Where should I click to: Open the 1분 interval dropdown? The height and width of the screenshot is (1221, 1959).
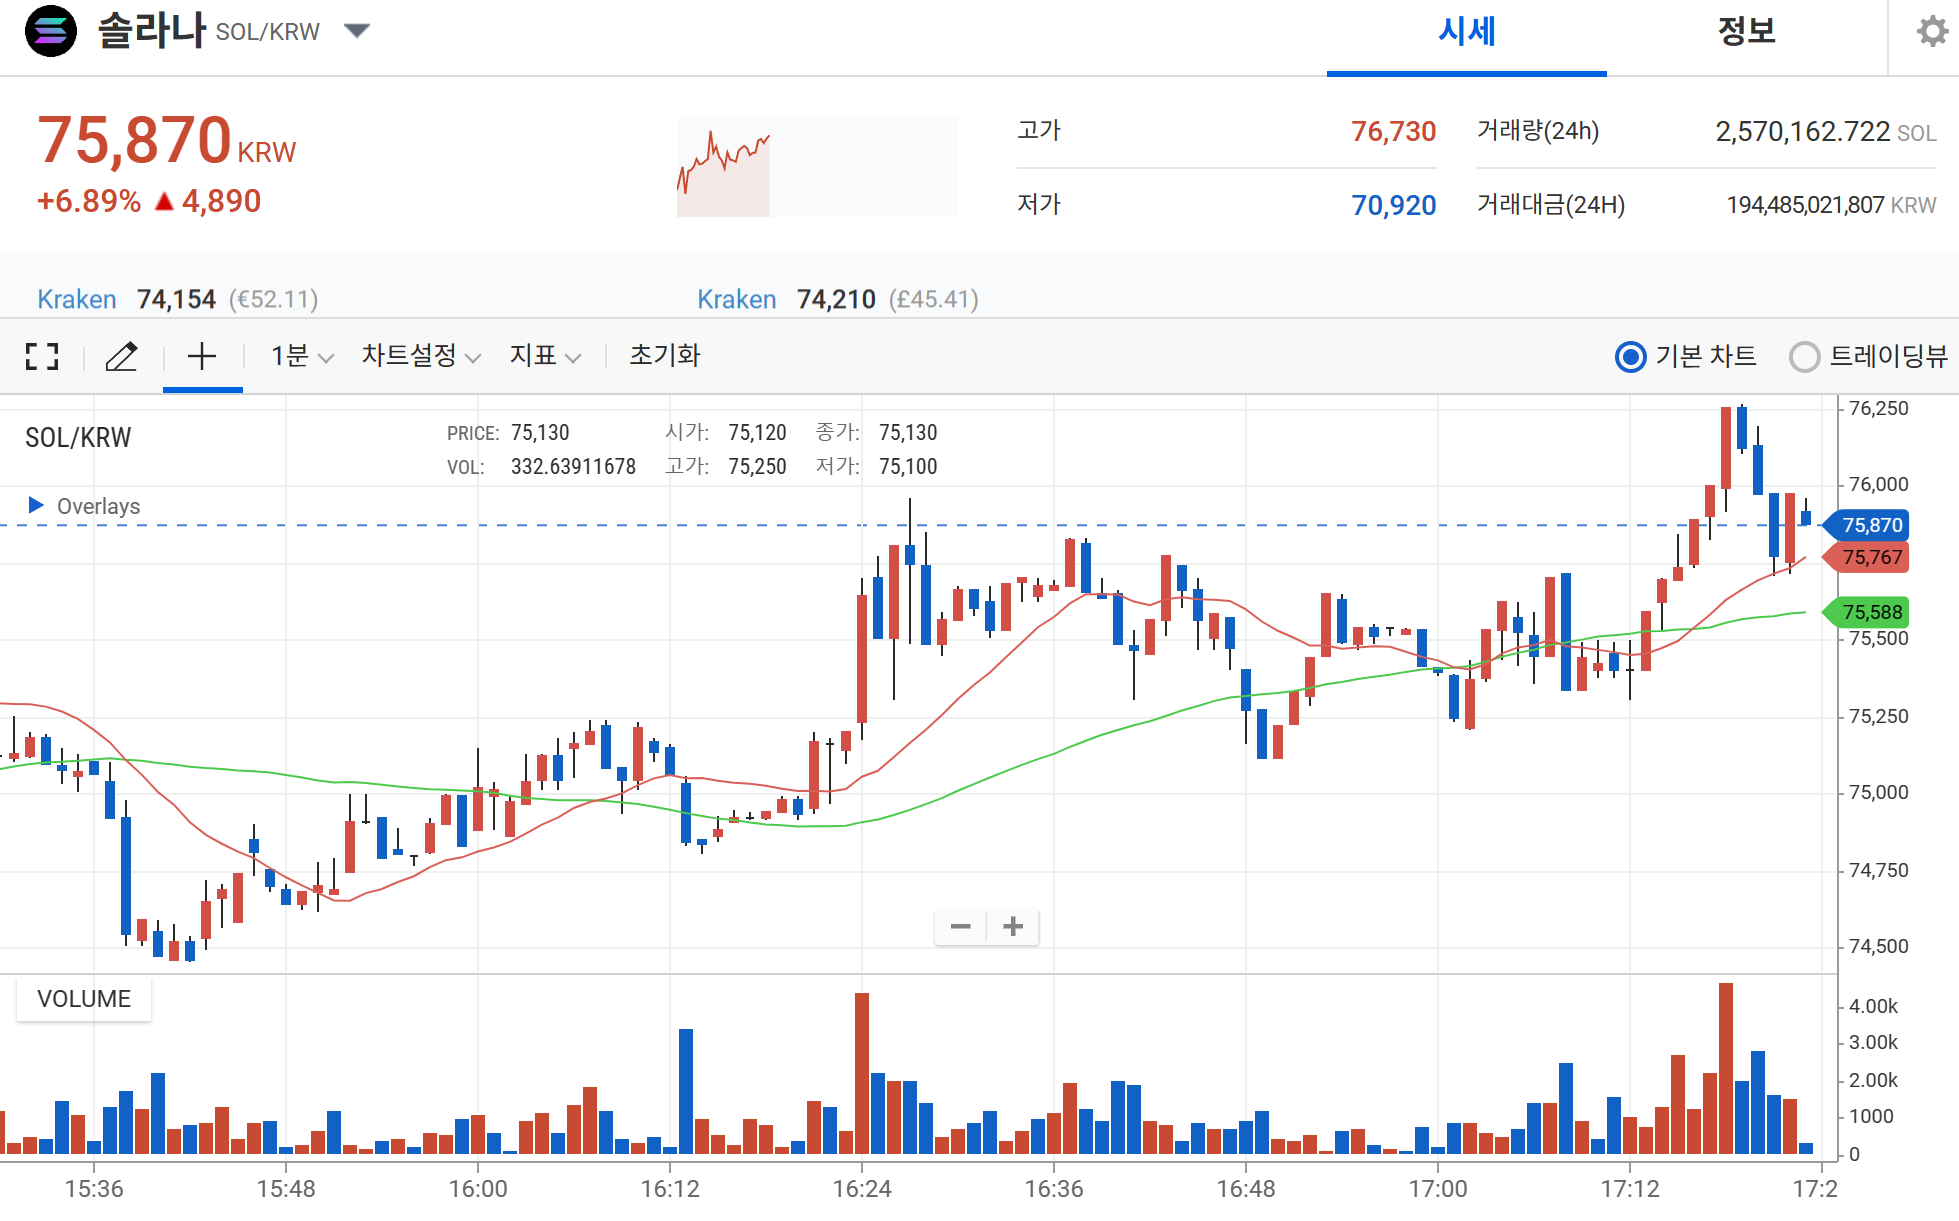click(301, 356)
